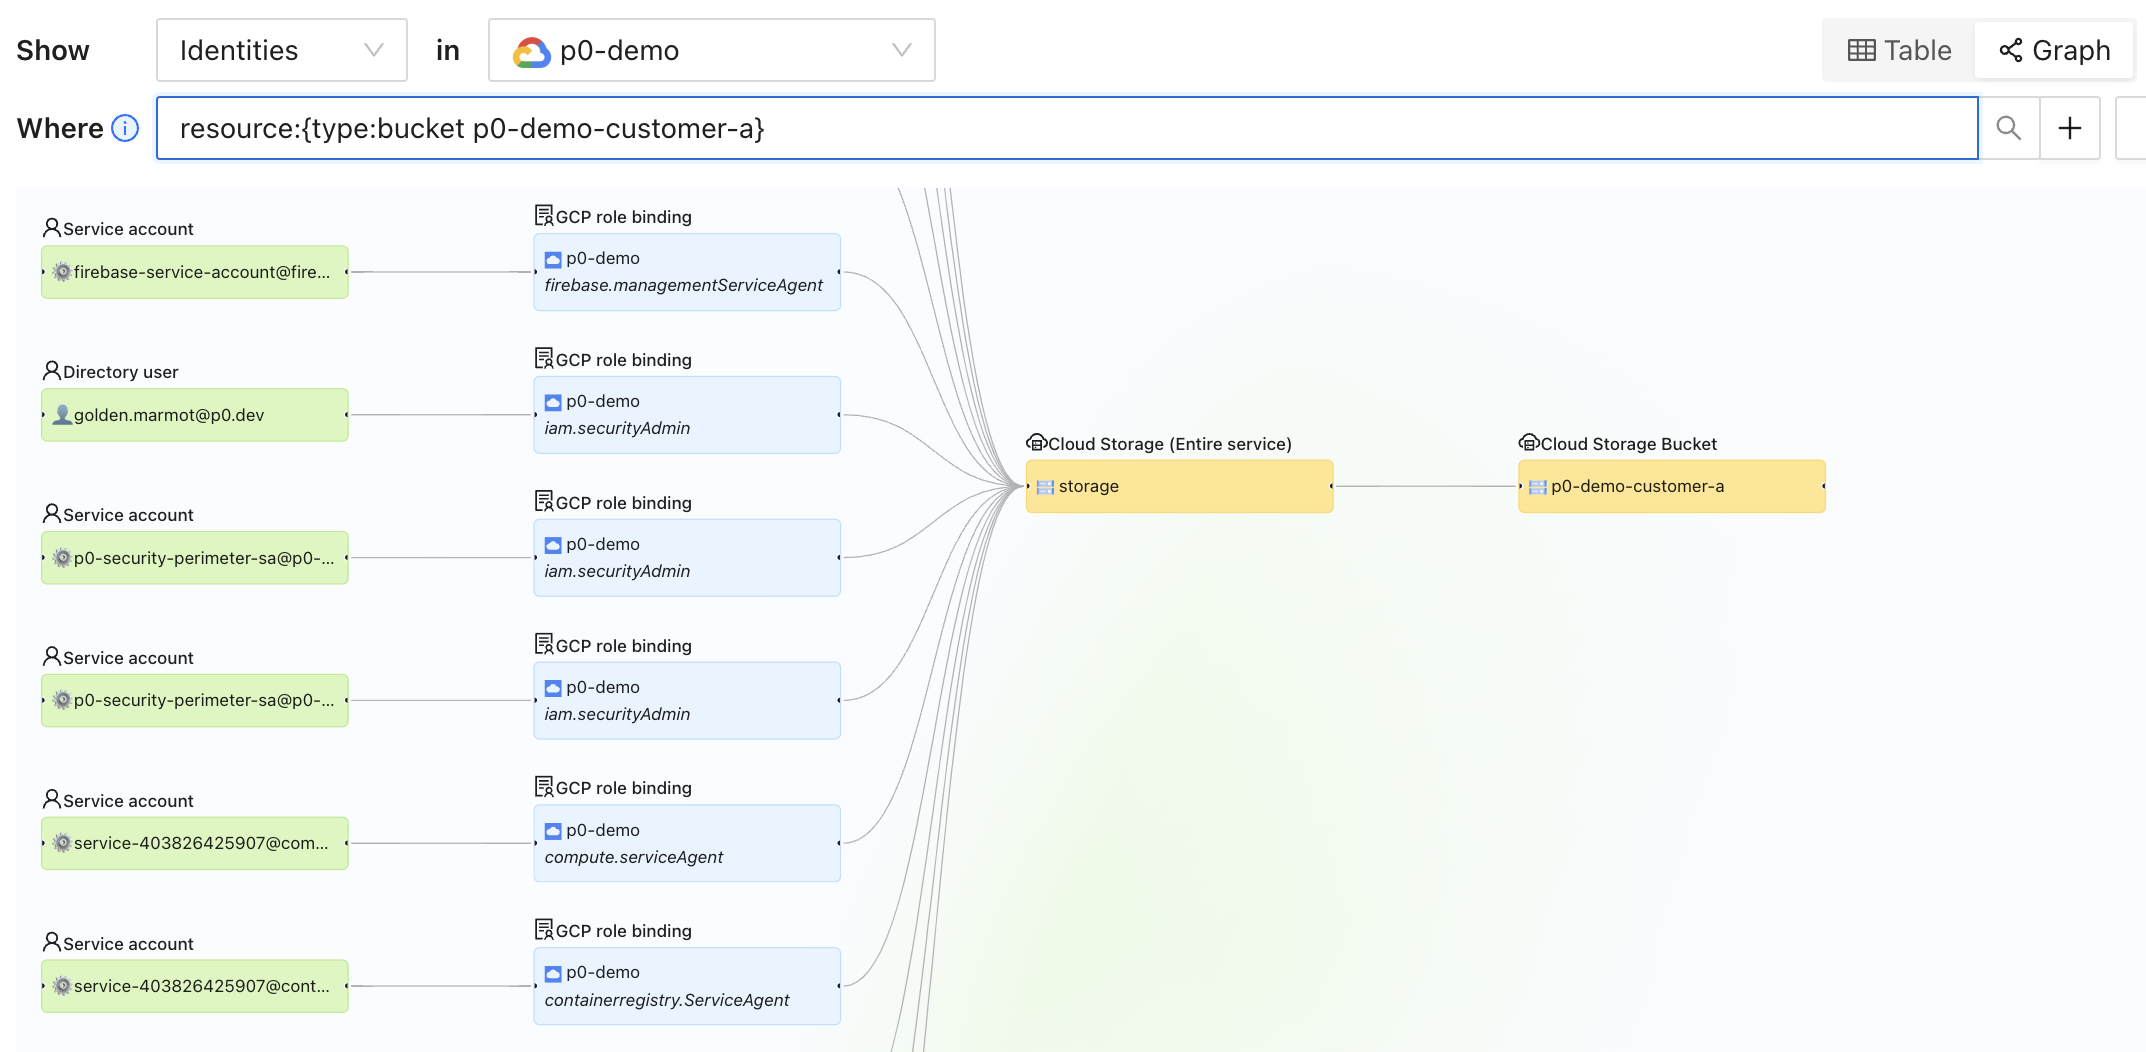
Task: Click the firebase service account gear icon
Action: 62,272
